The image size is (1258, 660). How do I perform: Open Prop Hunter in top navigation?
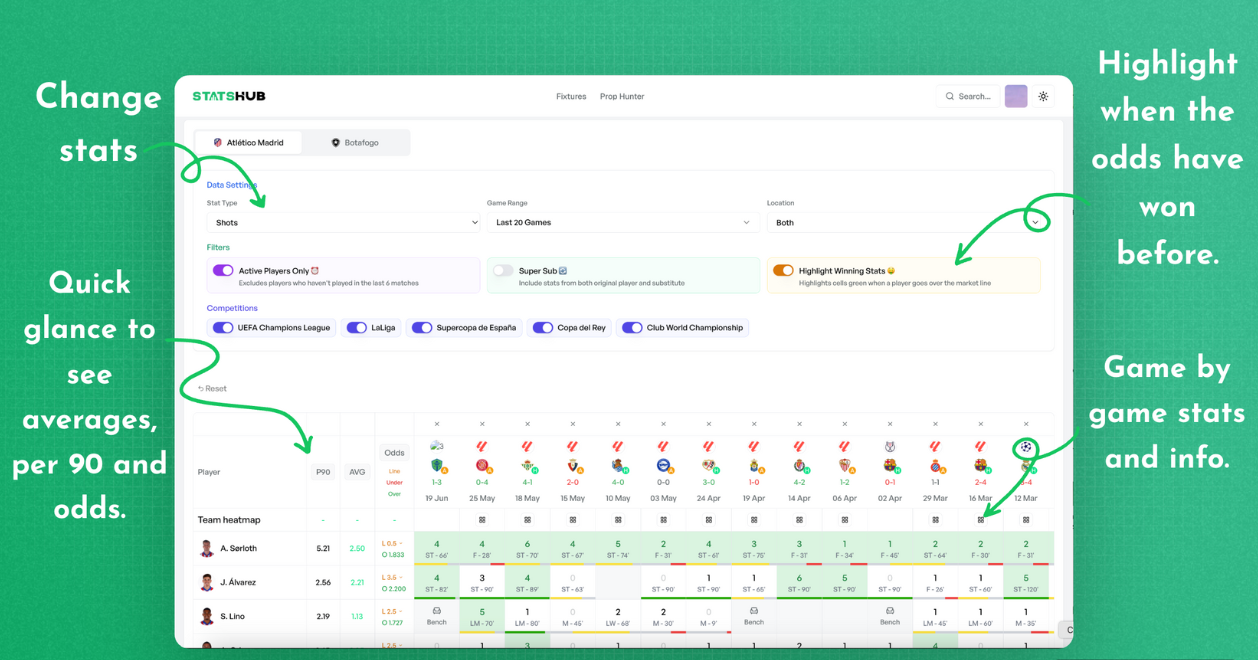tap(622, 96)
